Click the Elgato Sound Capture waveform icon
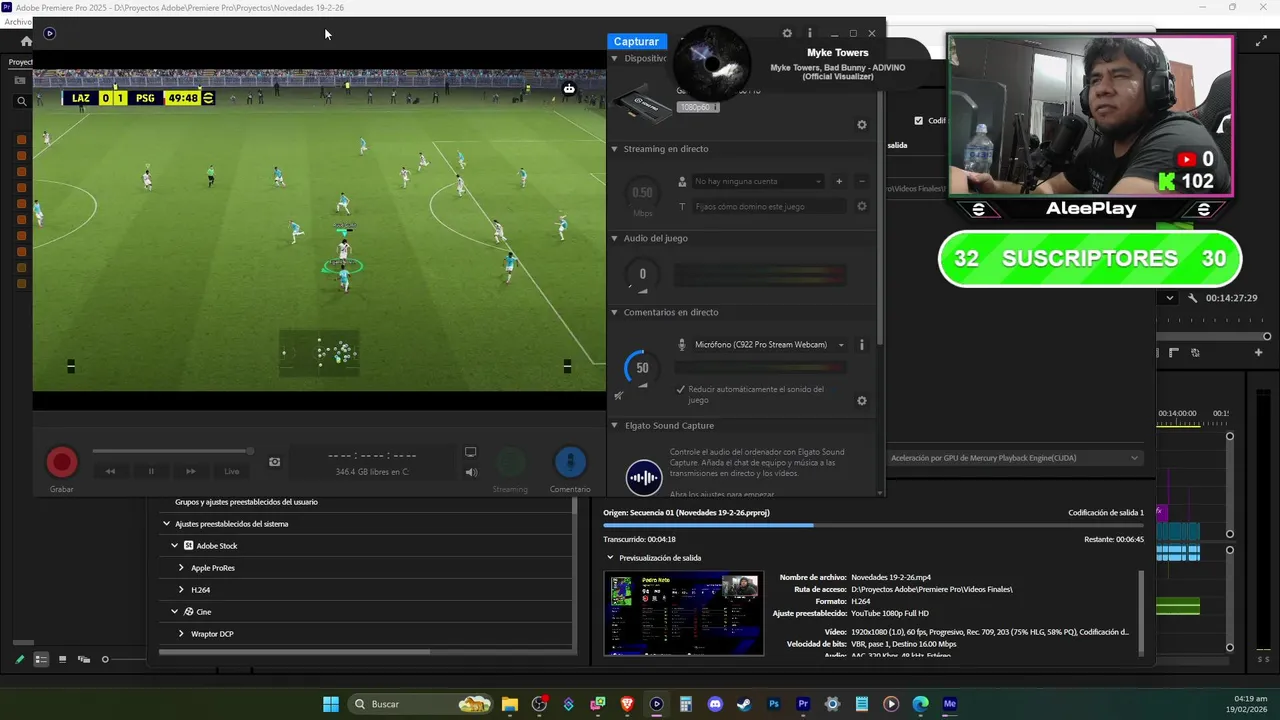Viewport: 1280px width, 720px height. pyautogui.click(x=644, y=477)
